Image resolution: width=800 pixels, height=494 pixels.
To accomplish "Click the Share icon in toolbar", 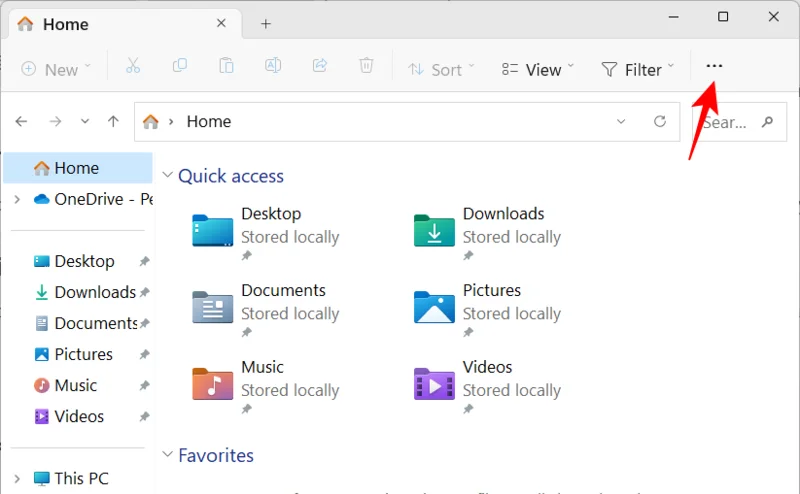I will [x=319, y=65].
